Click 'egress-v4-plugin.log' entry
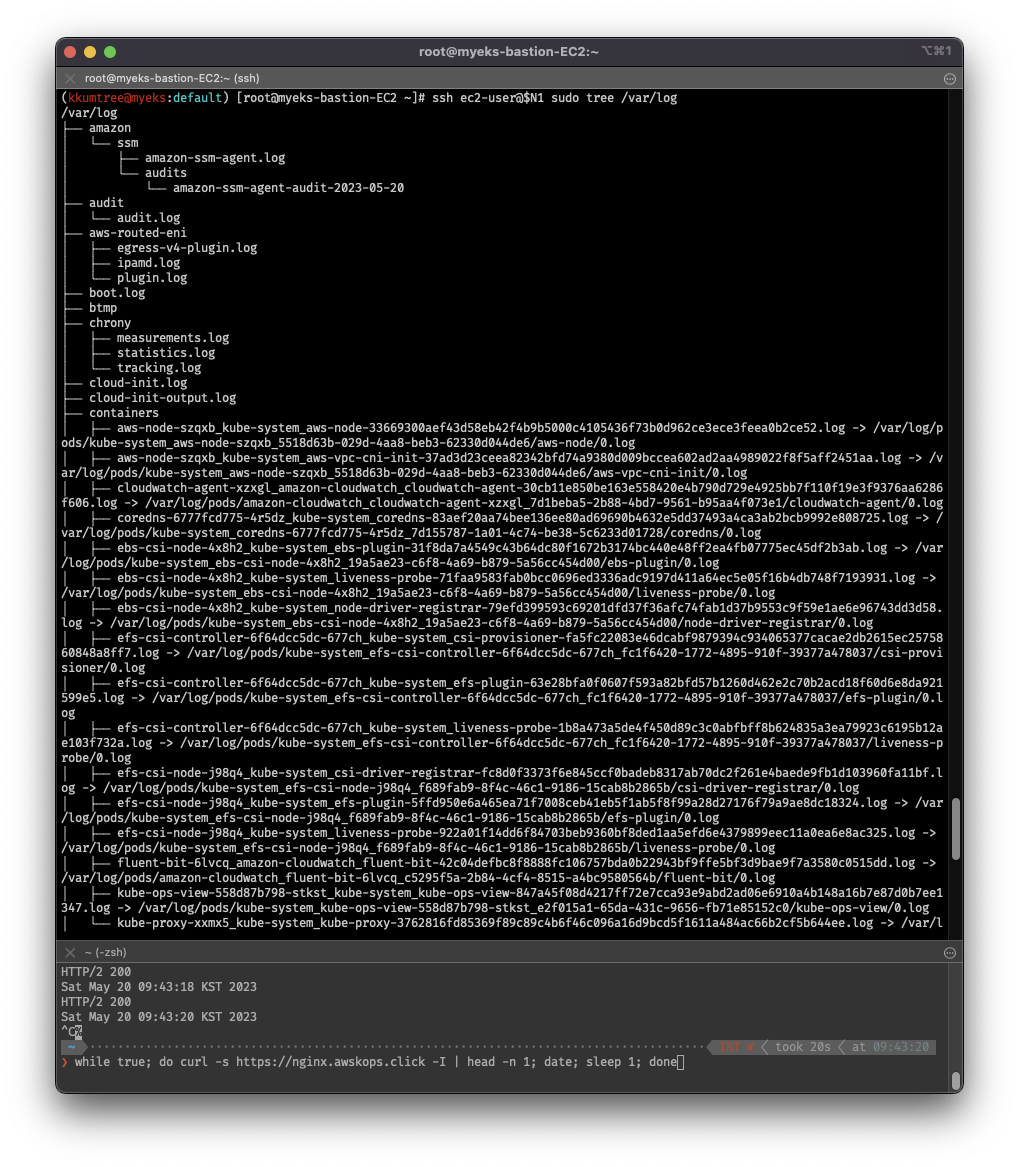Viewport: 1019px width, 1167px height. pyautogui.click(x=187, y=248)
